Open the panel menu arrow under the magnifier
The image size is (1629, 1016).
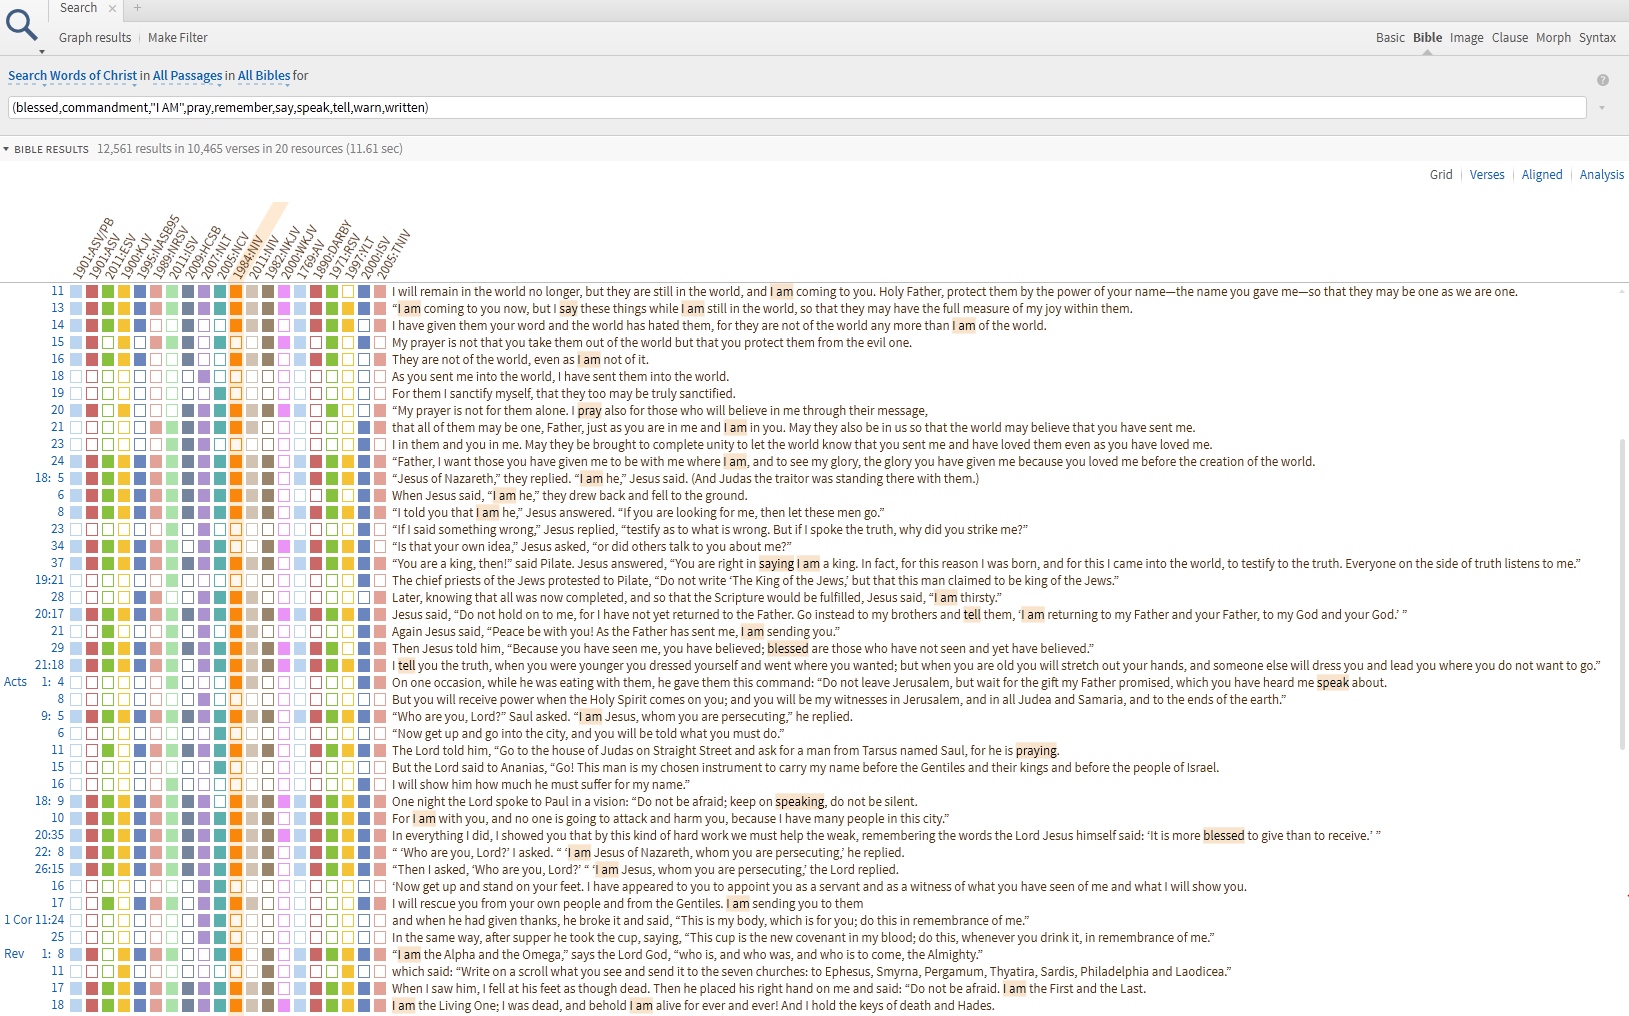click(x=41, y=51)
